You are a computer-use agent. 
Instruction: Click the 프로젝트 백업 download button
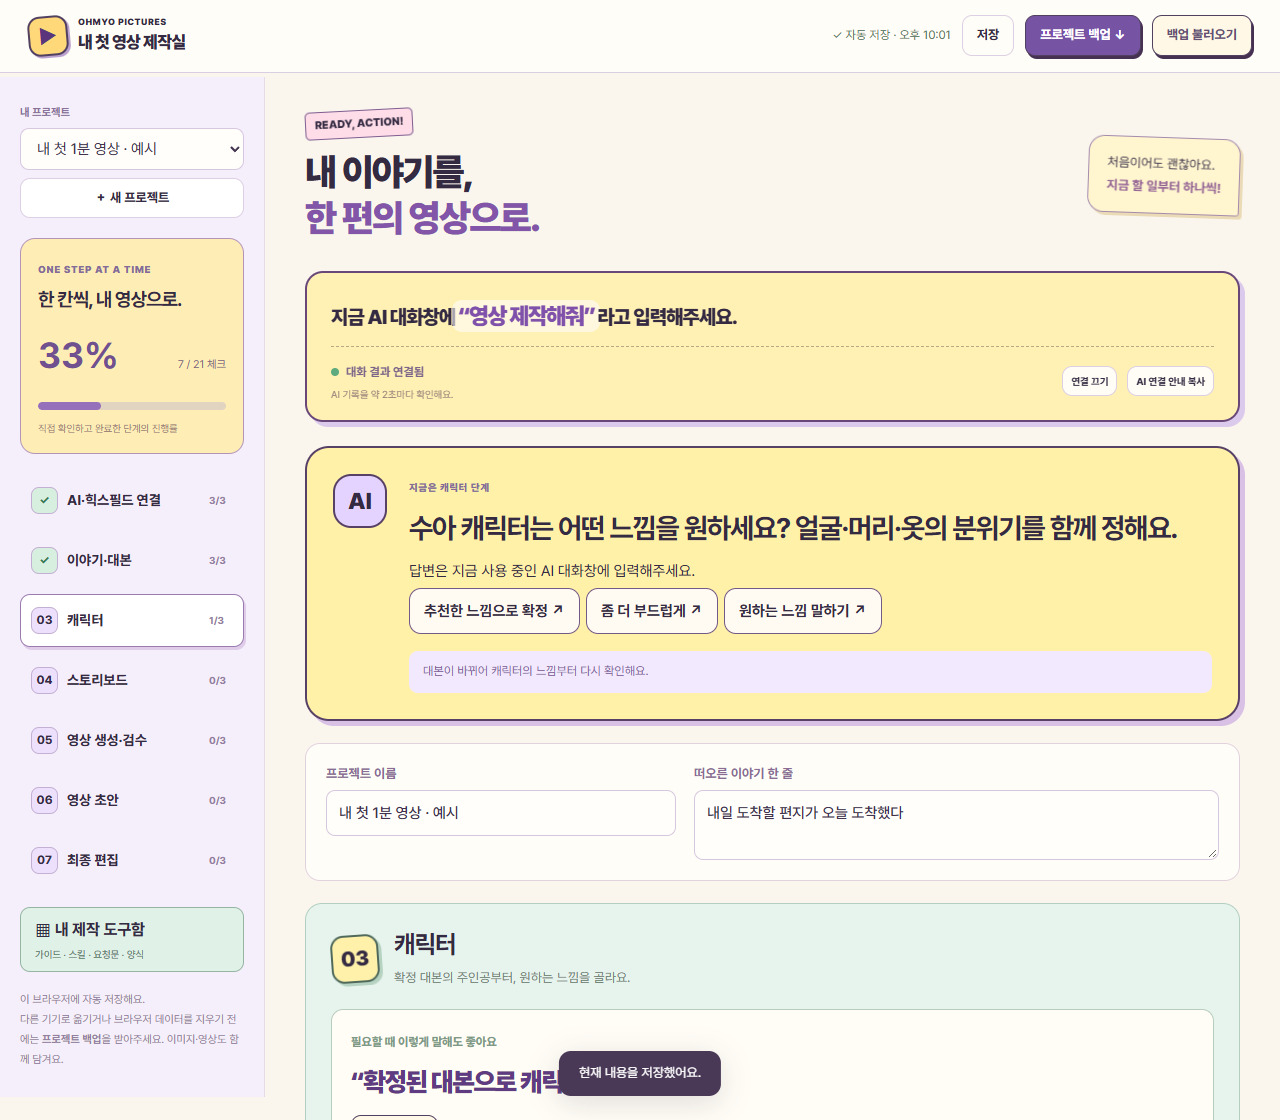1082,35
